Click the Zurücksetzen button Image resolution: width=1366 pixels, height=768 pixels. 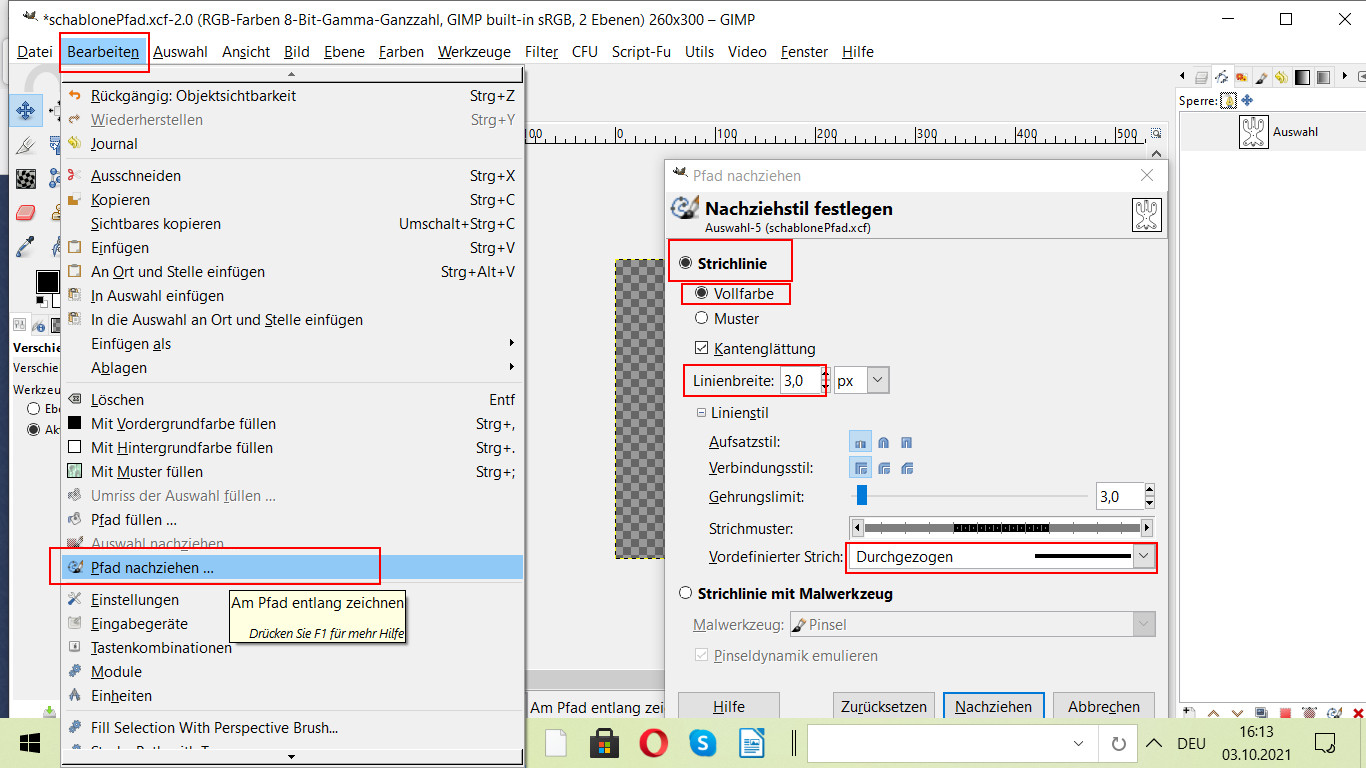coord(884,706)
